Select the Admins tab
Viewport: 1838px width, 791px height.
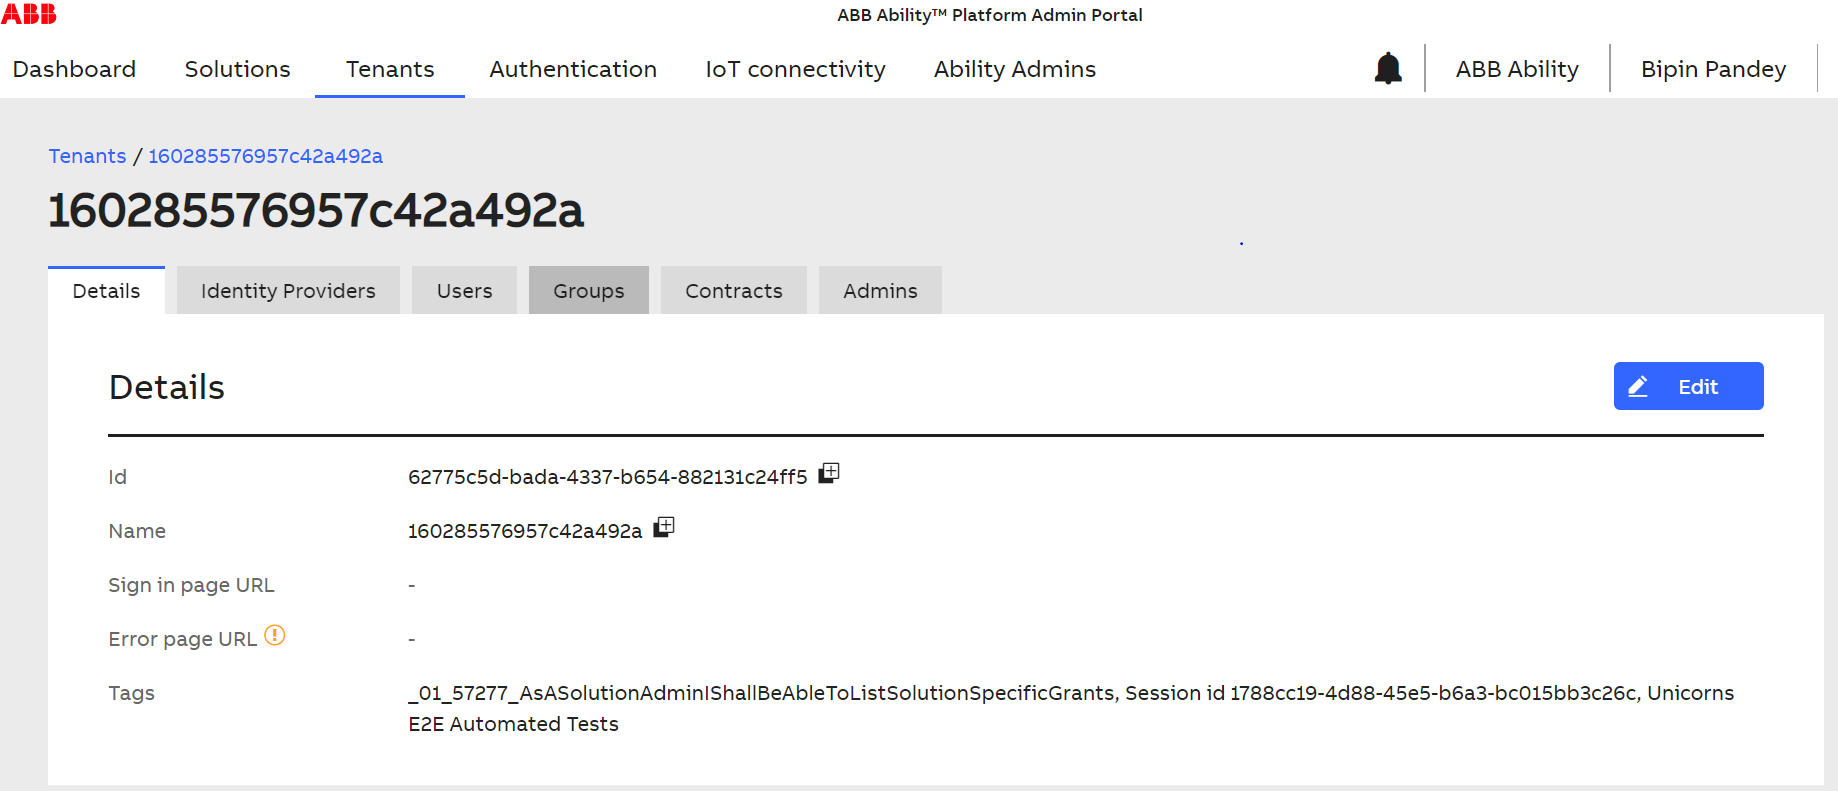[880, 290]
